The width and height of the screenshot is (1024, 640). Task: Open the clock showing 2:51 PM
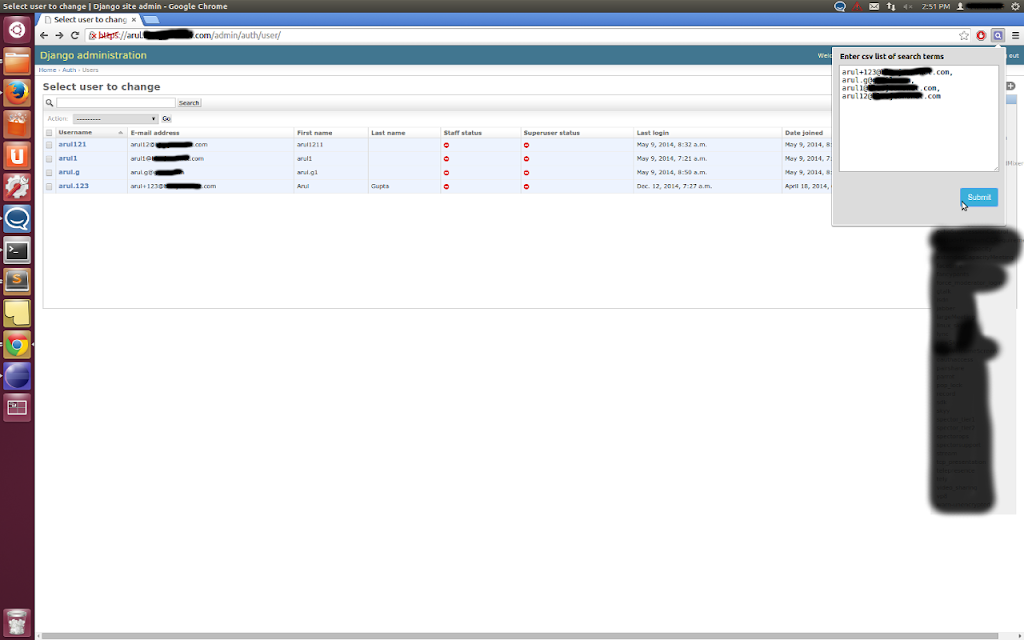[936, 7]
